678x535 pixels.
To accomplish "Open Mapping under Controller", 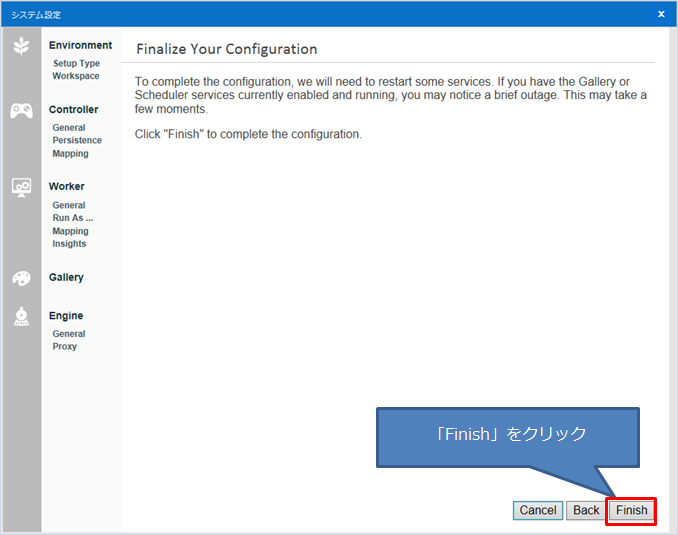I will tap(70, 154).
